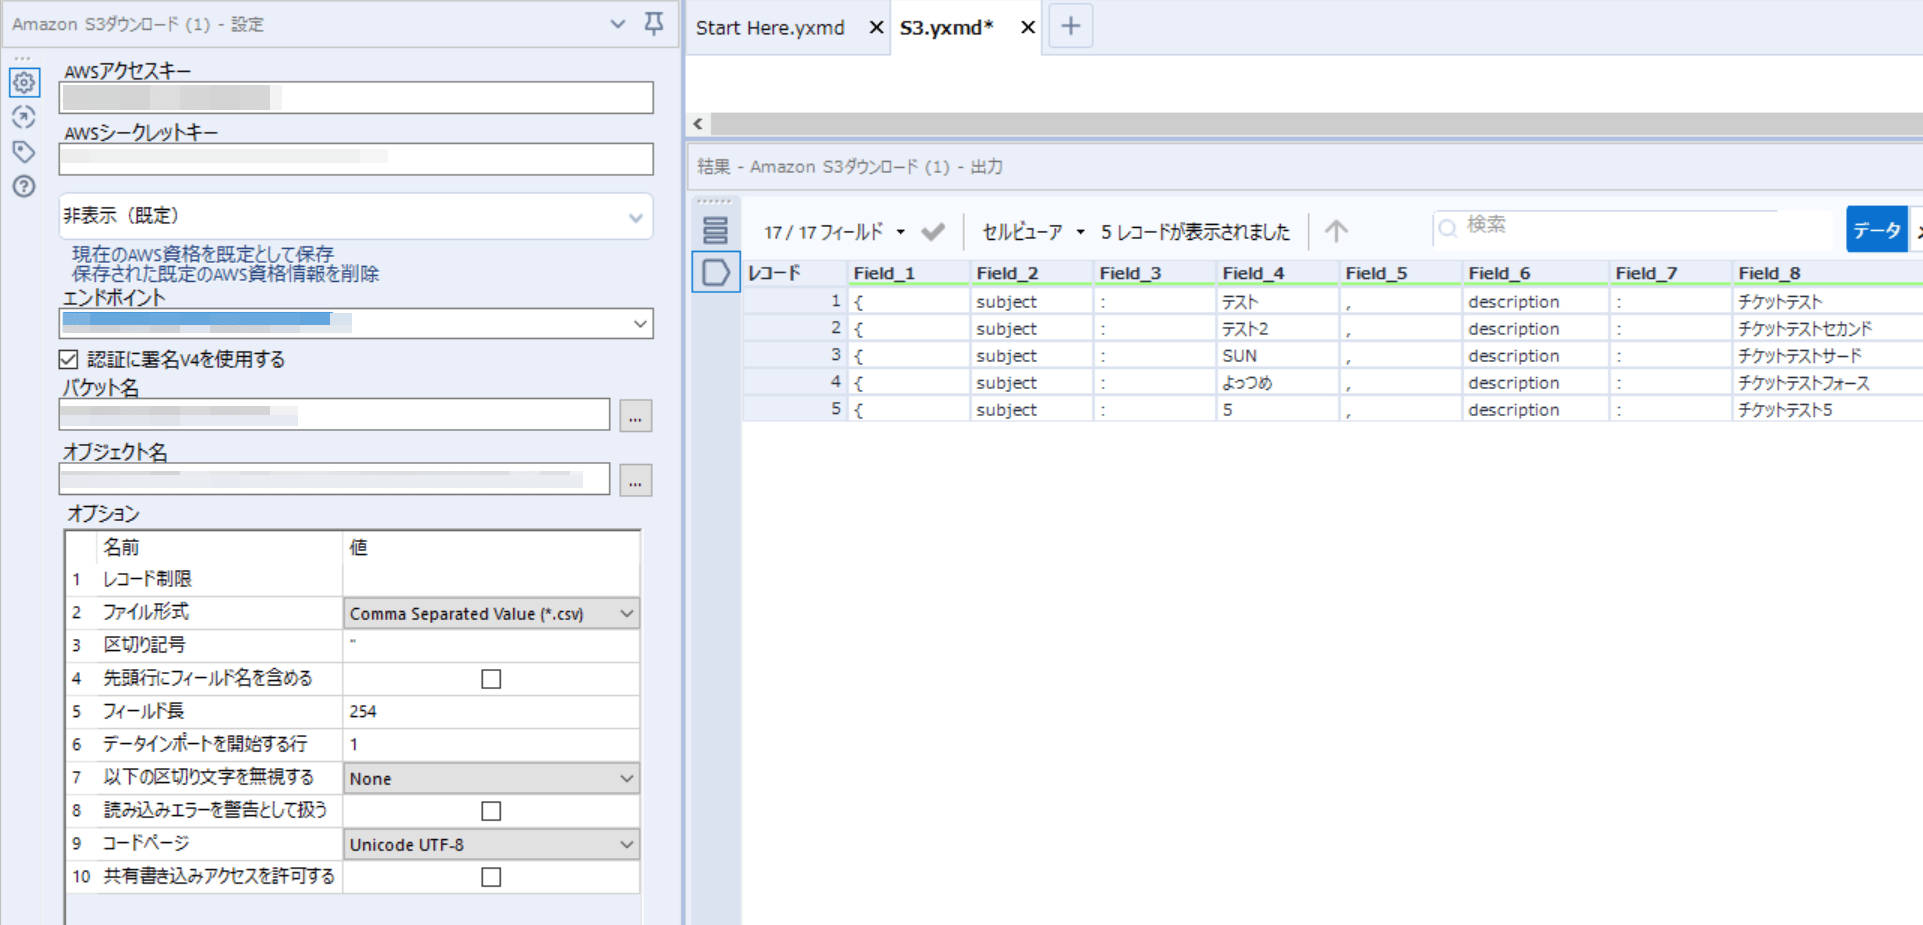The image size is (1923, 925).
Task: Click the バケット名 browse button
Action: pos(635,415)
